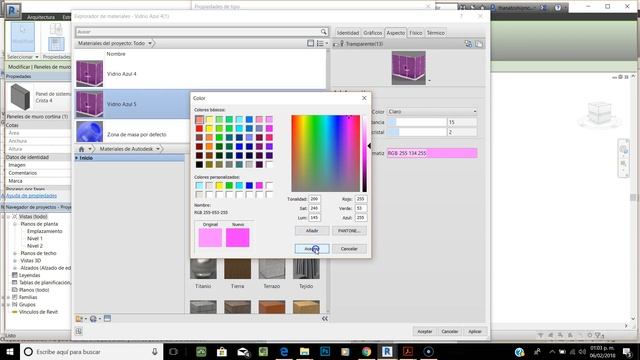Open the Seleccionar dropdown in ribbon
Image resolution: width=640 pixels, height=360 pixels.
coord(23,57)
